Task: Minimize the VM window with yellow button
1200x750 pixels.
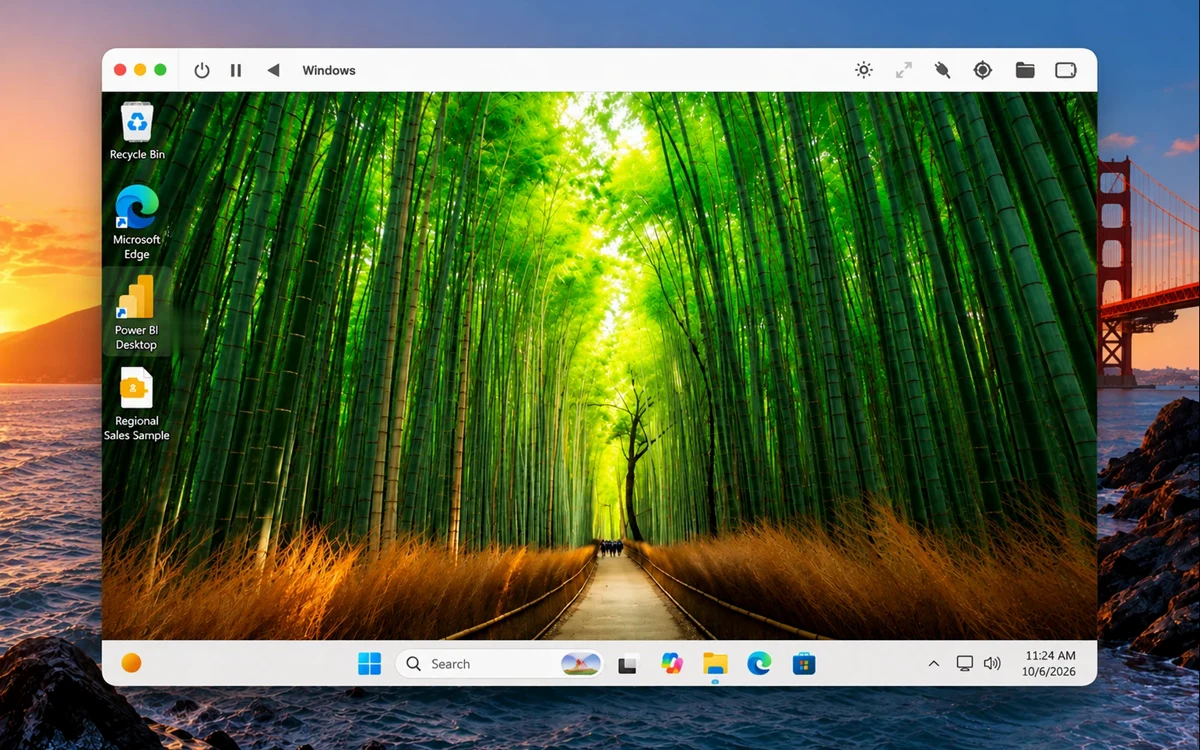Action: tap(140, 70)
